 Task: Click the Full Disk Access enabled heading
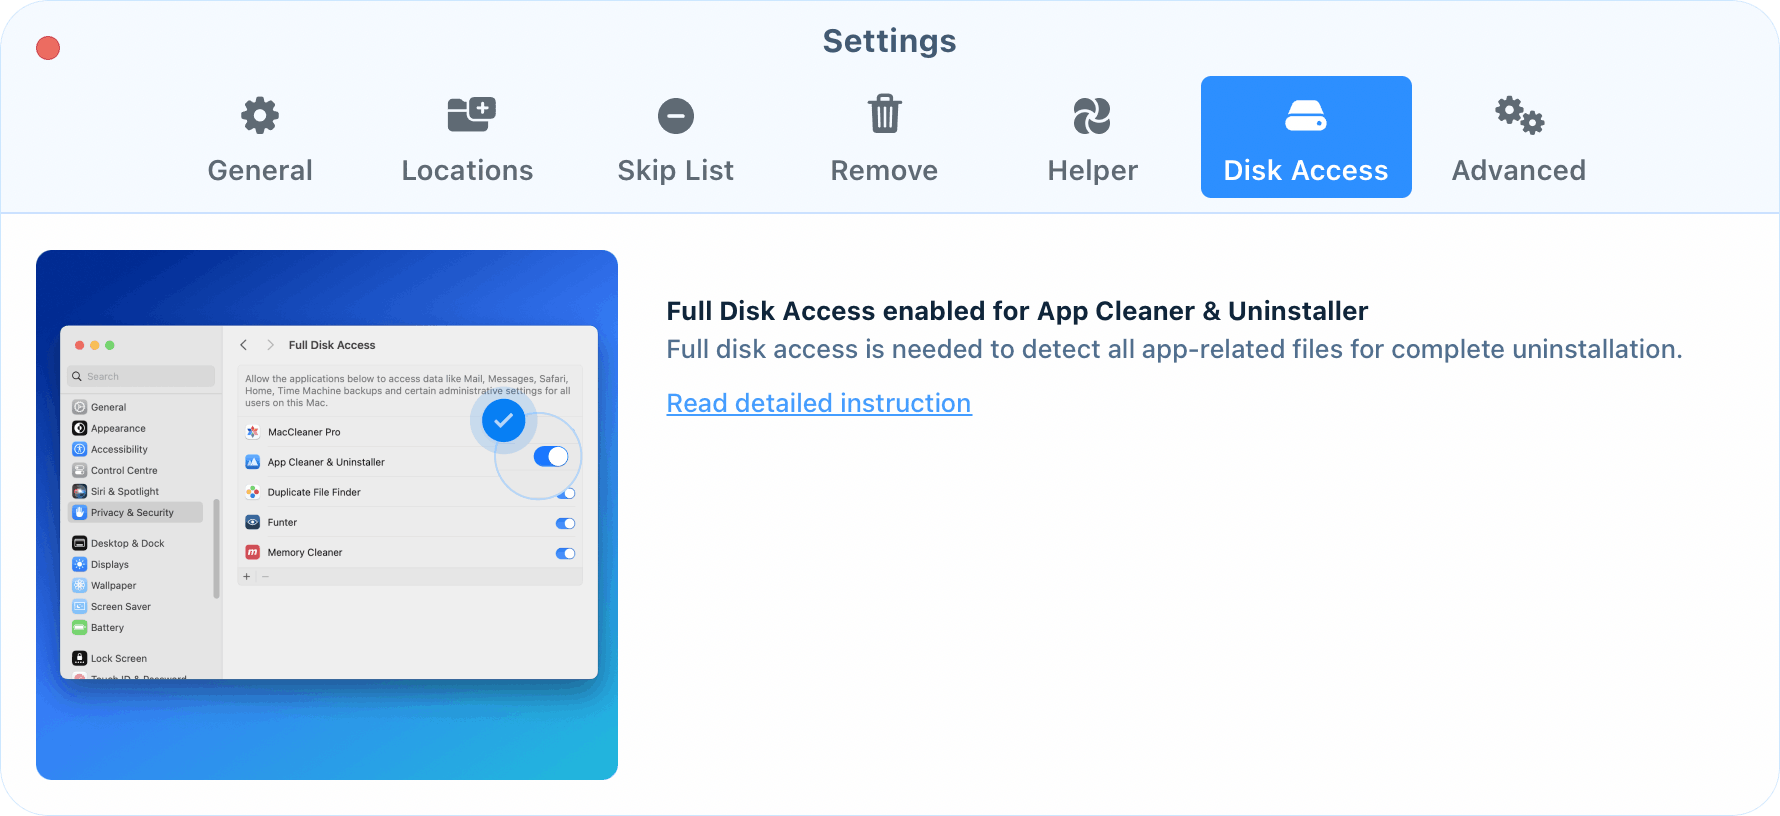pos(1017,311)
